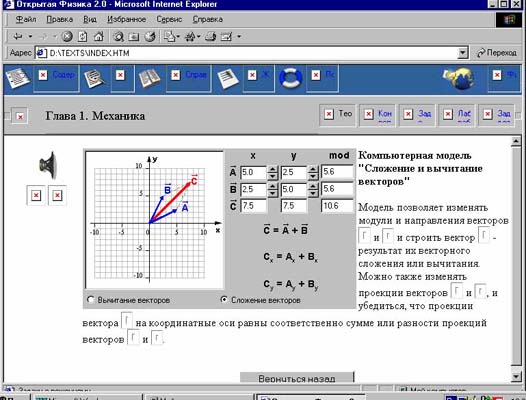Screen dimensions: 526x400
Task: Open the lifebuoy help icon
Action: tap(290, 79)
